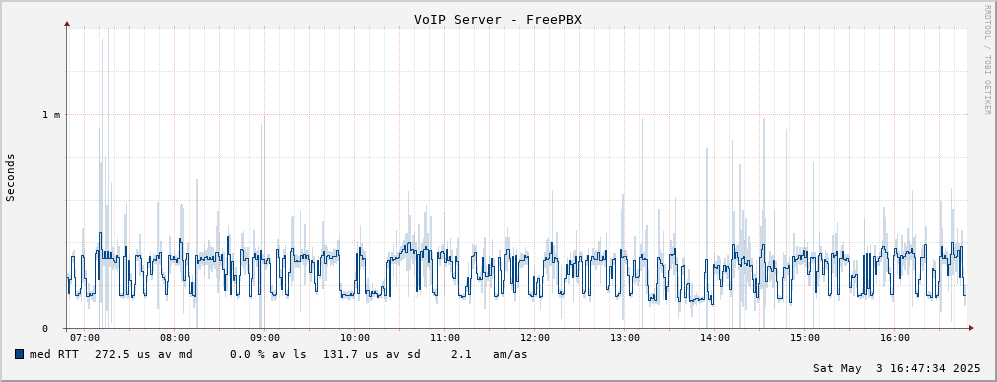Click the 10:00 time axis label

355,338
